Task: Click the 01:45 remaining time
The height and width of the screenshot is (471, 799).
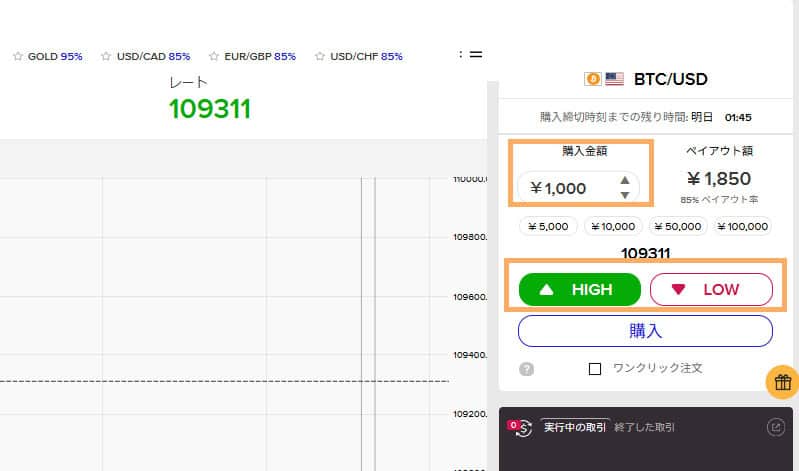Action: click(x=738, y=118)
